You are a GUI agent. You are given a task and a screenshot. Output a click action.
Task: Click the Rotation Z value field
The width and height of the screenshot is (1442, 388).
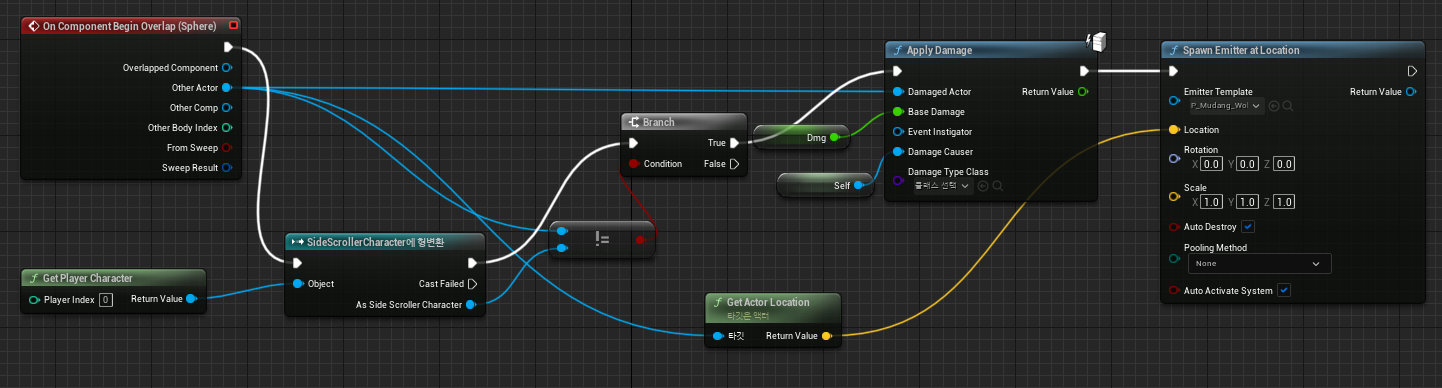[1285, 164]
